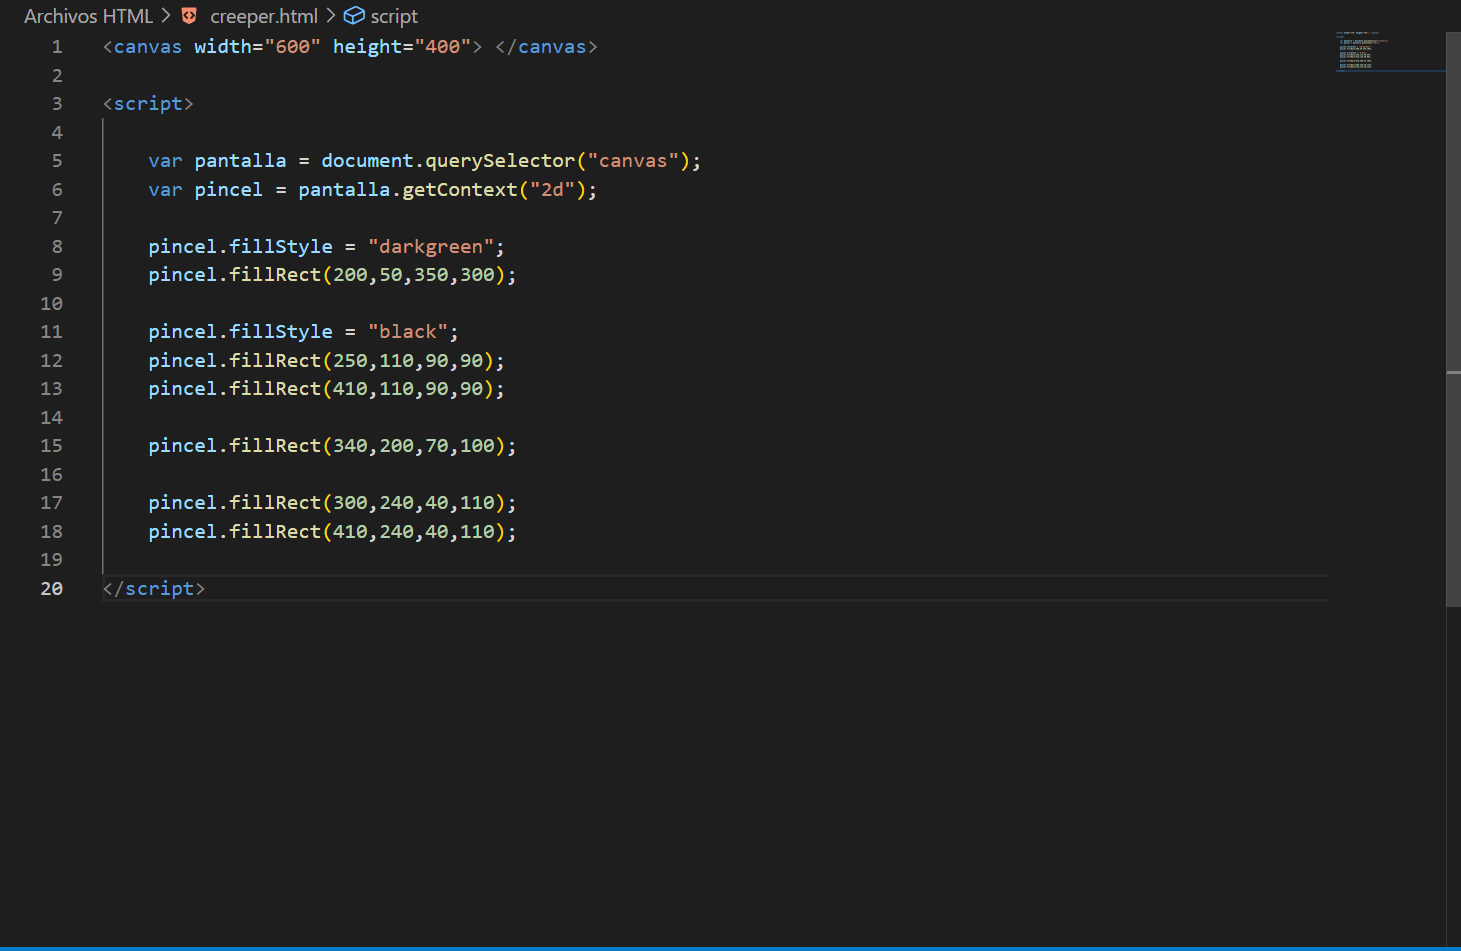Click the creeper.html breadcrumb
Image resolution: width=1461 pixels, height=951 pixels.
(x=264, y=16)
